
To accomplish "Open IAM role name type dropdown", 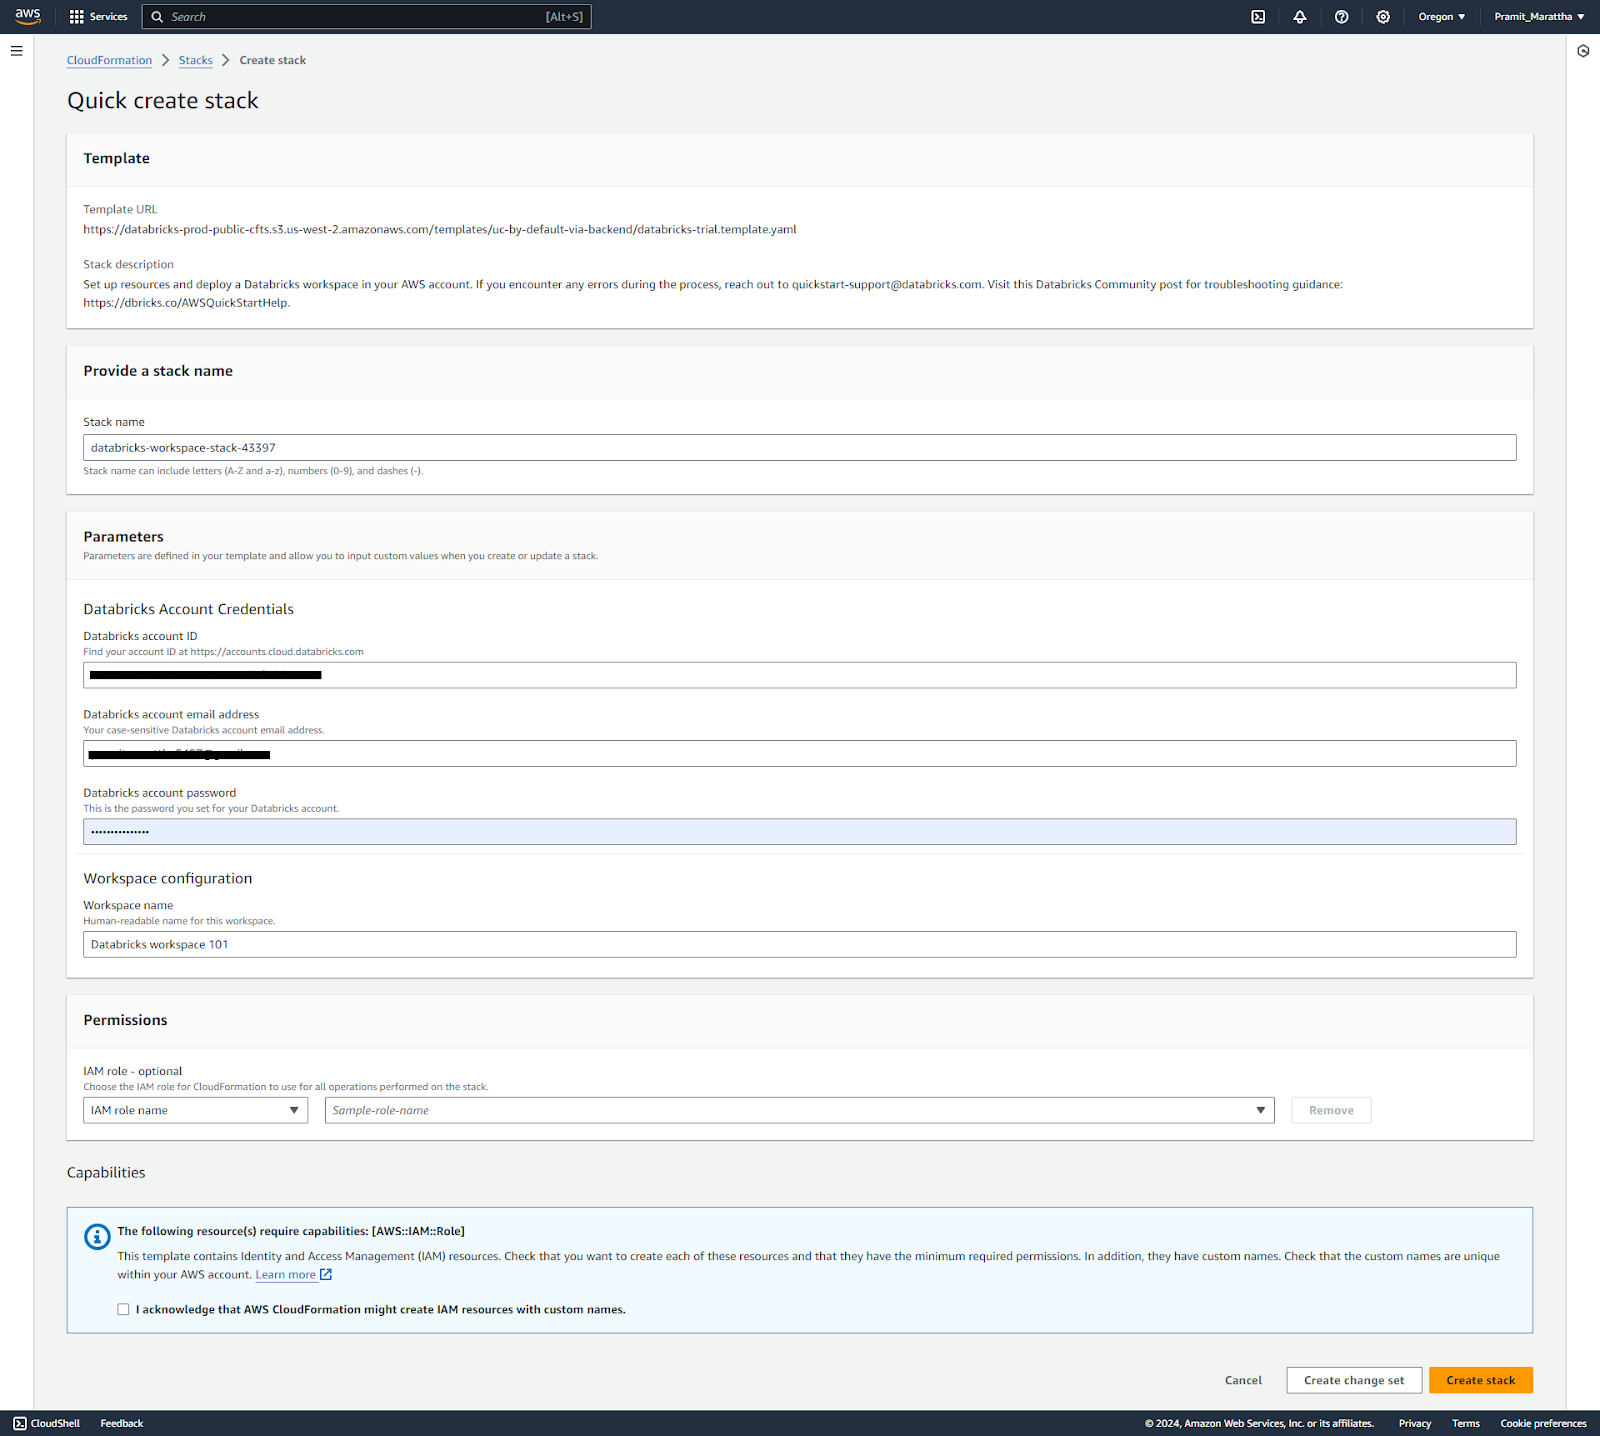I will pos(195,1110).
